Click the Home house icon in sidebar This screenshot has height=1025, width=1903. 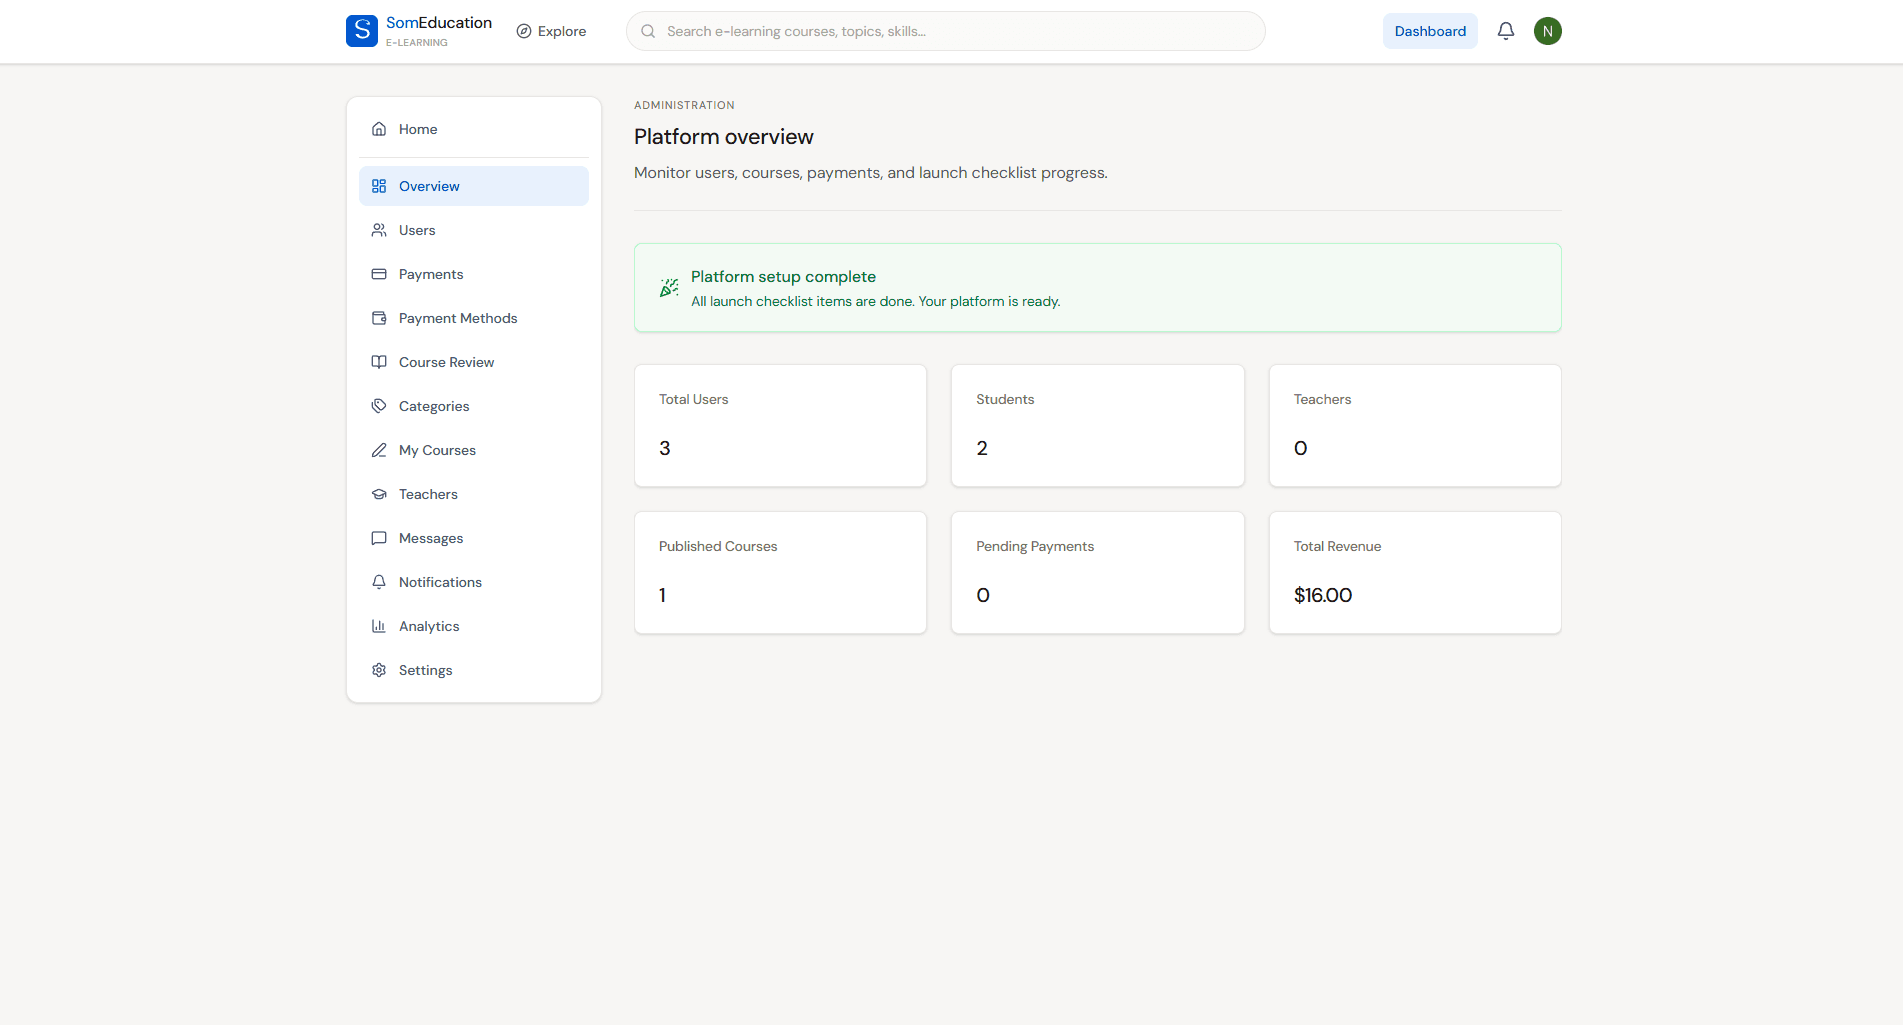coord(379,129)
